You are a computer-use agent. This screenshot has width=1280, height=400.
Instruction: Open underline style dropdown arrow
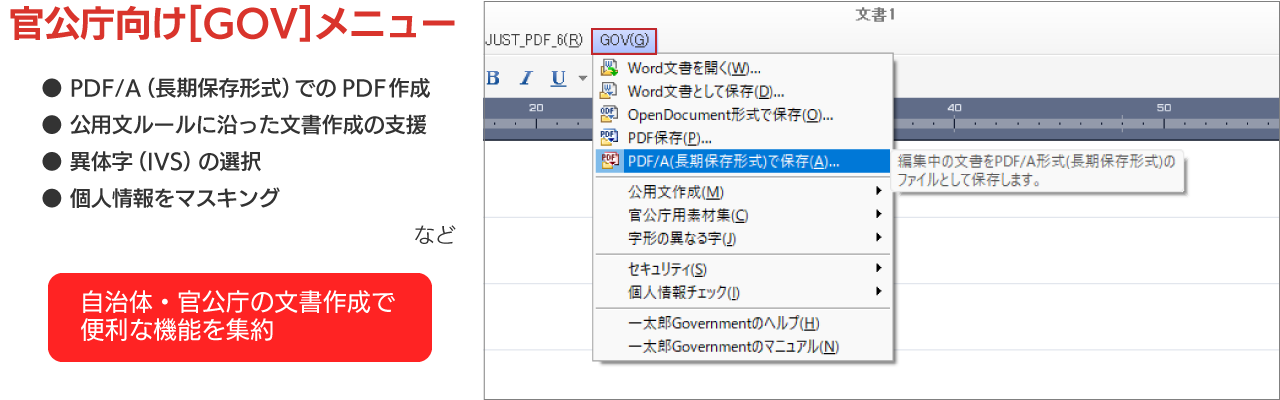click(x=582, y=79)
